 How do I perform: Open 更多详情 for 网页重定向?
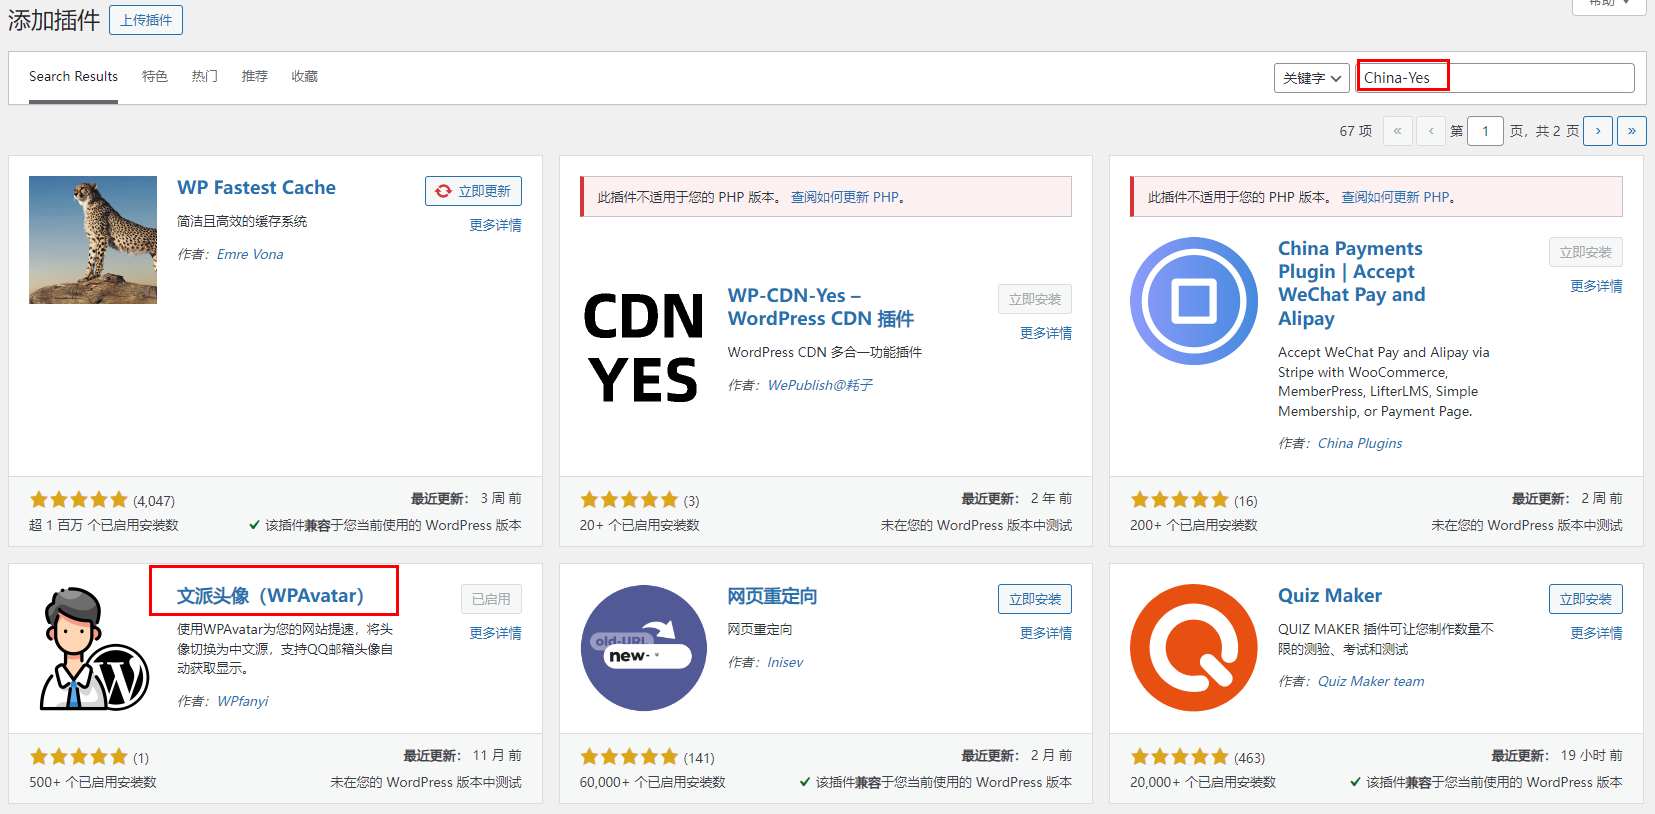(1046, 633)
